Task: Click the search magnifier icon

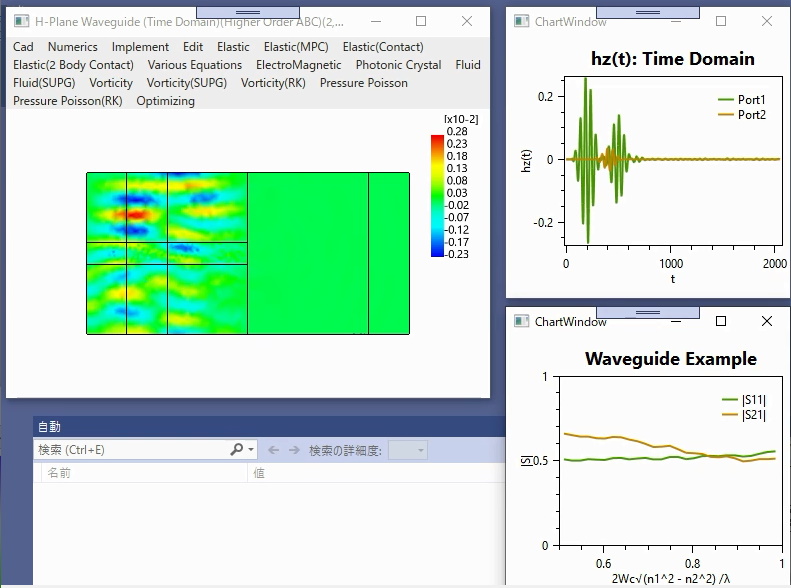Action: [237, 449]
